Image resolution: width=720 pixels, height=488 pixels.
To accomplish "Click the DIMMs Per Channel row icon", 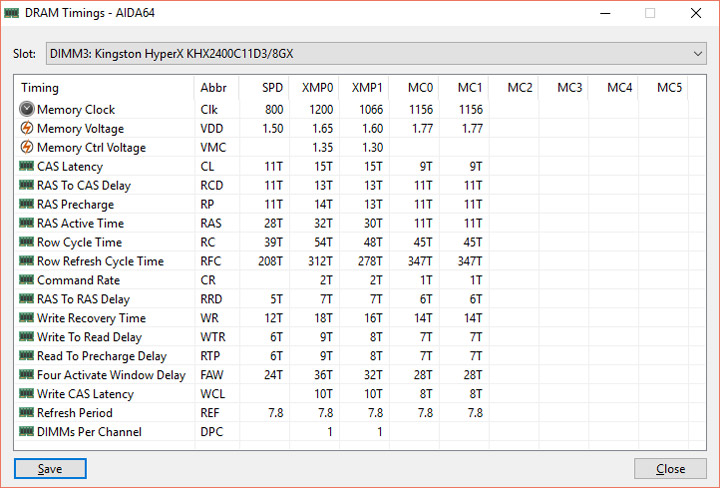I will 26,432.
